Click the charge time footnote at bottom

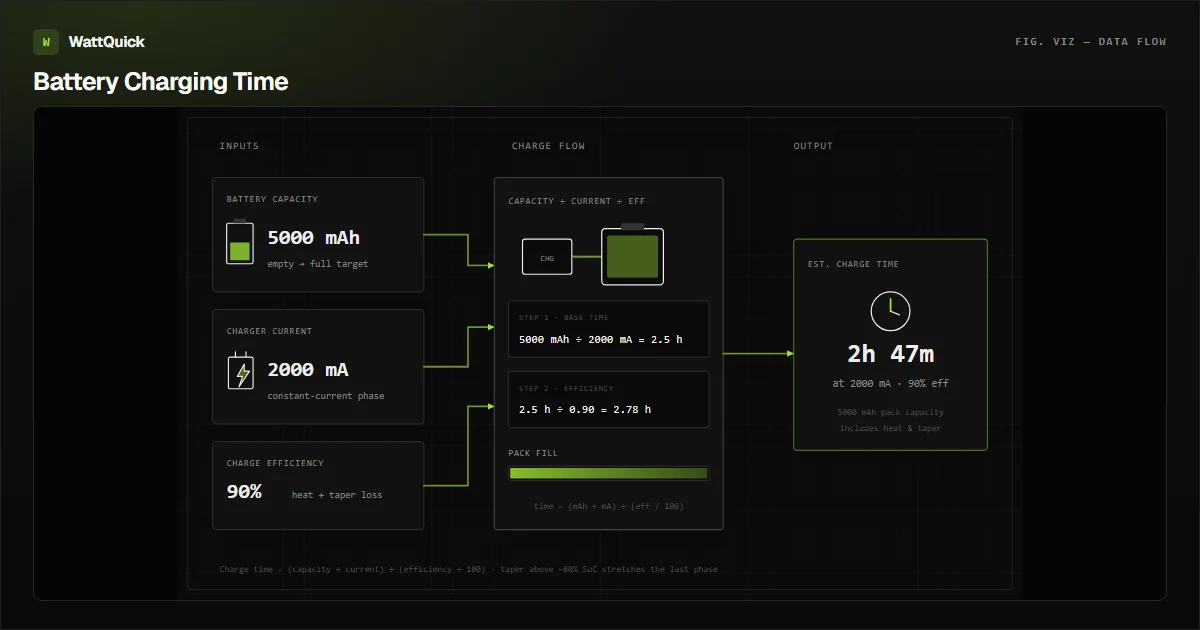468,569
